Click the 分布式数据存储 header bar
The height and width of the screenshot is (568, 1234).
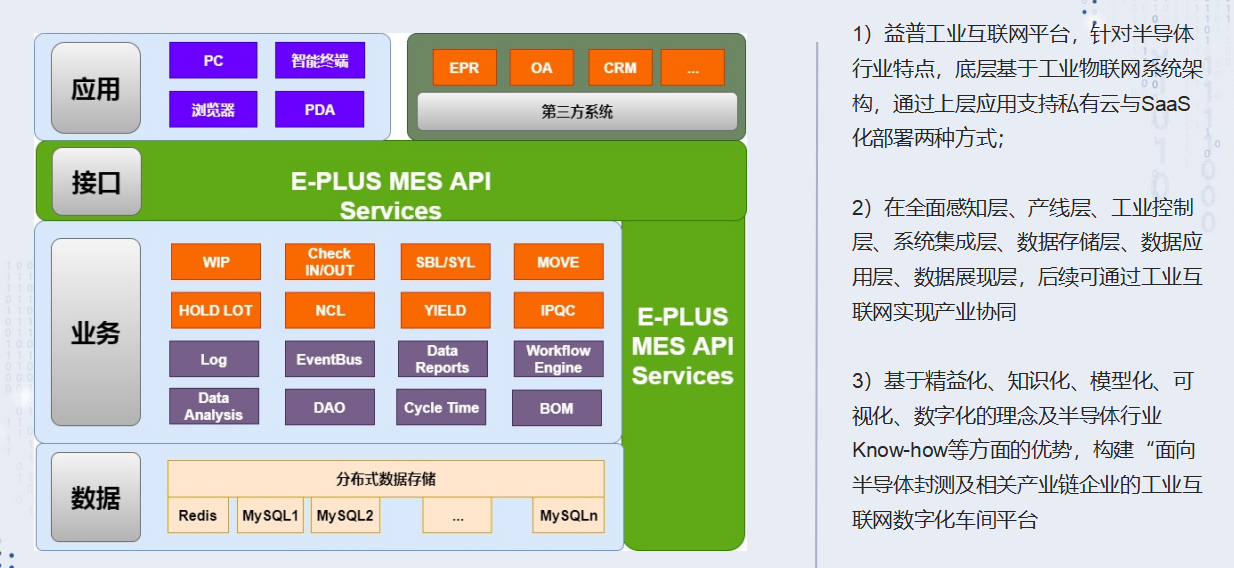point(386,478)
